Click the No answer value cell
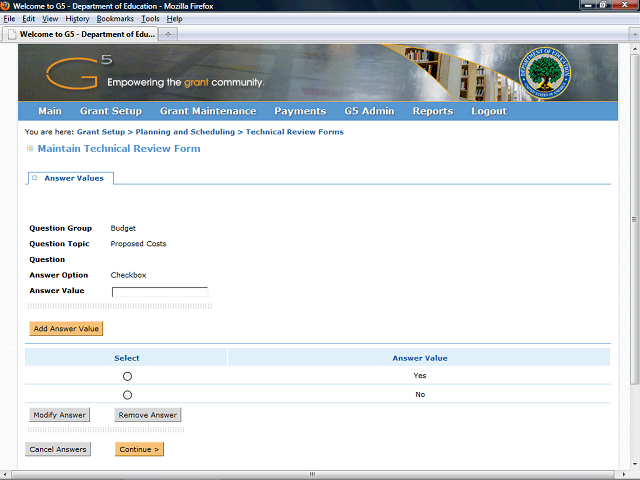640x480 pixels. [x=420, y=394]
